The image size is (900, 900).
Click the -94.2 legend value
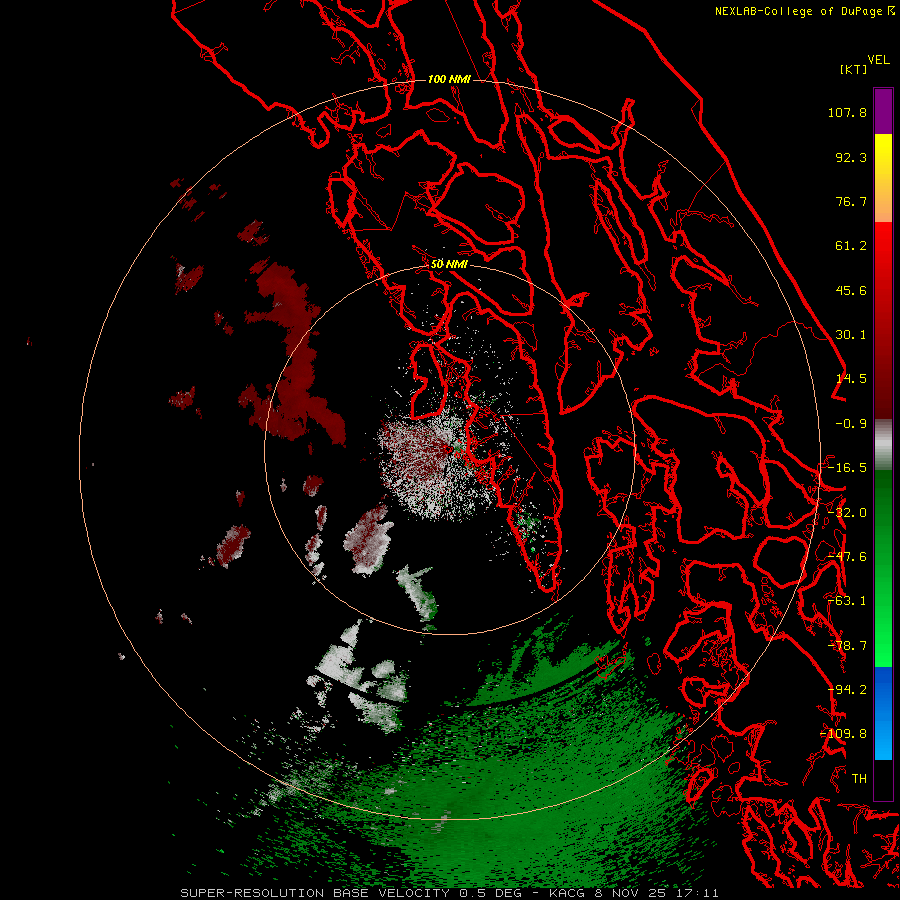pyautogui.click(x=847, y=690)
